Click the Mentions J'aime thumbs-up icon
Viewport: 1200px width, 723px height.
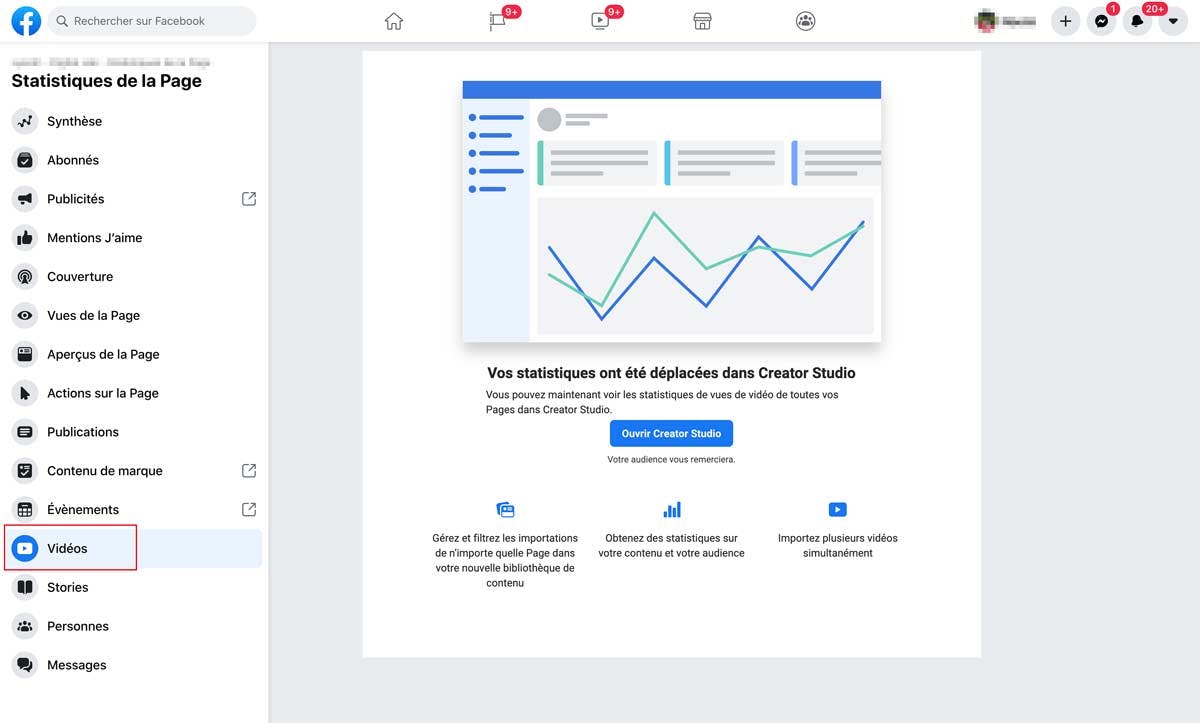click(25, 238)
